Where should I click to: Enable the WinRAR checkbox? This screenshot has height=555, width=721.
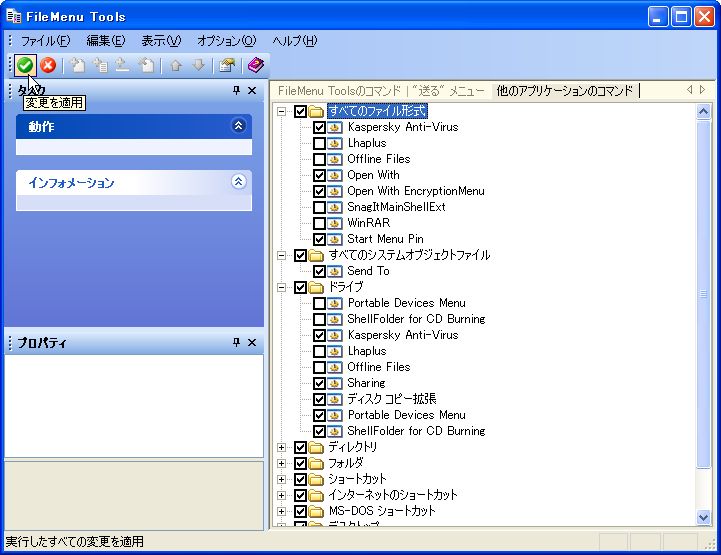[x=319, y=223]
